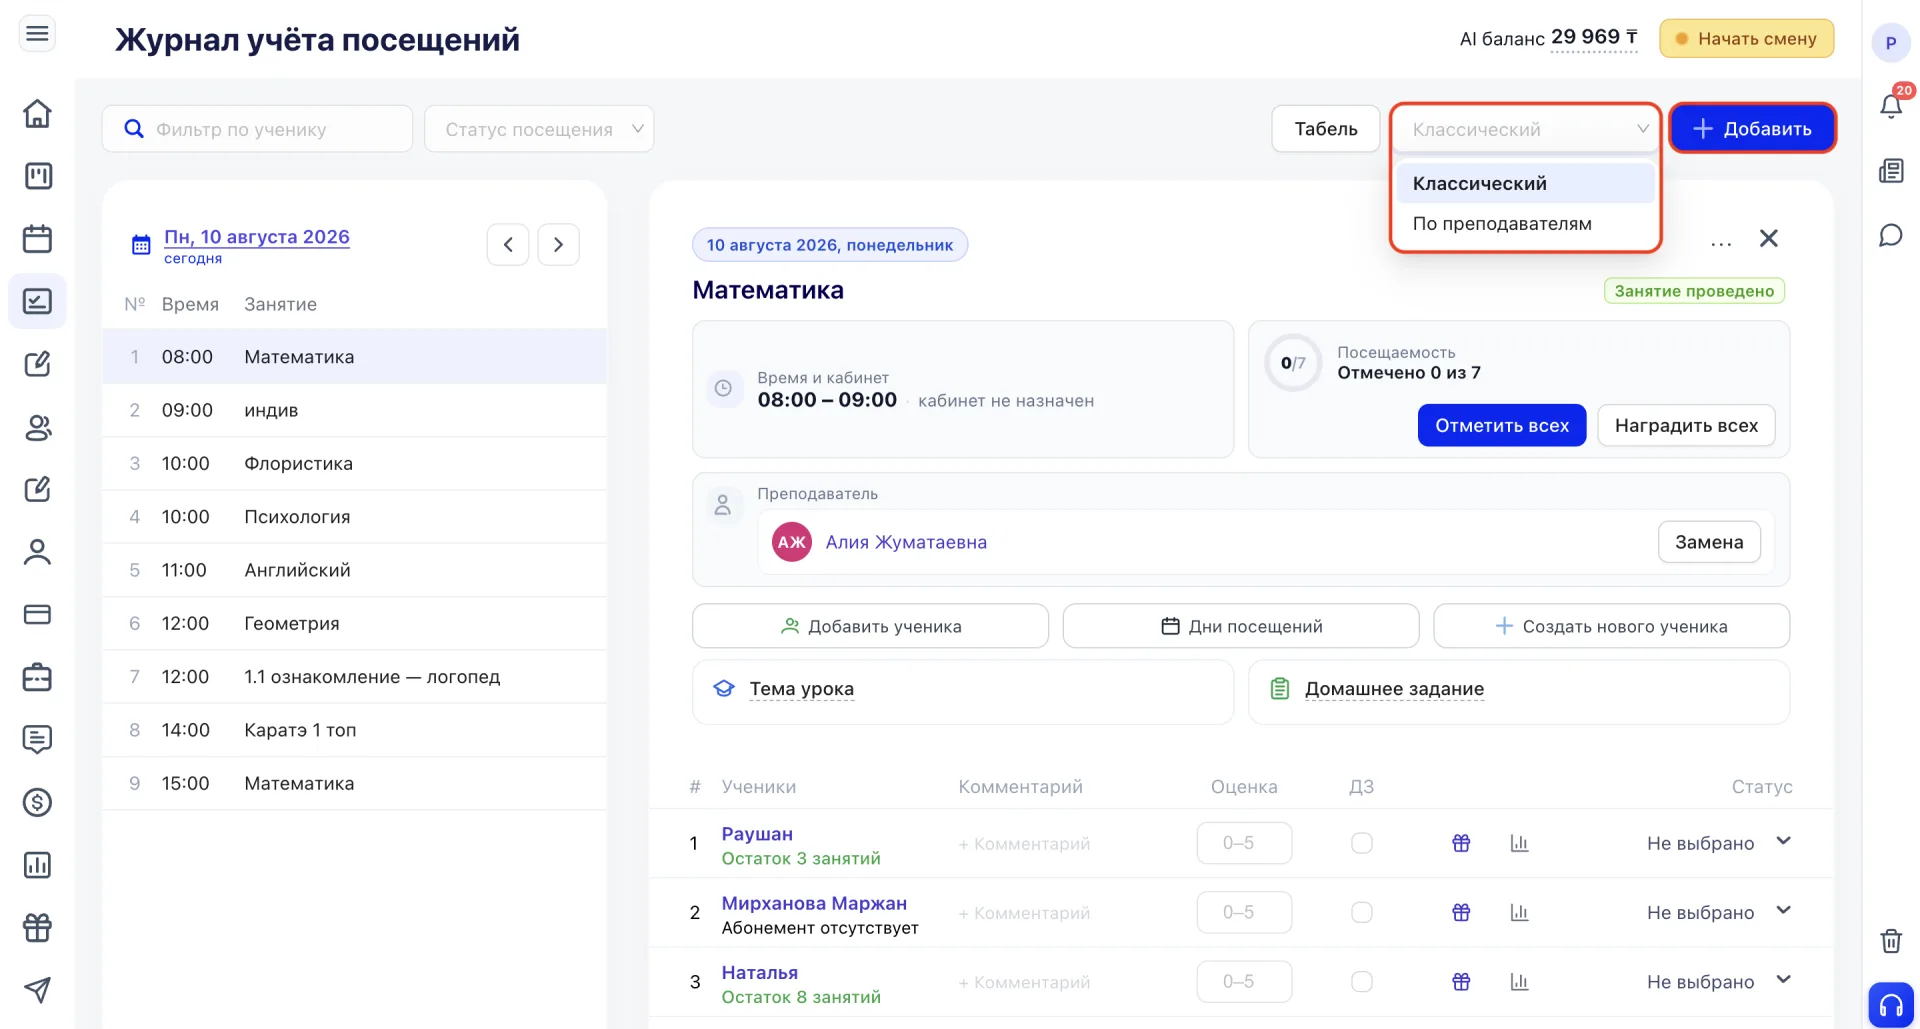This screenshot has height=1029, width=1920.
Task: Click Начать смену button
Action: pyautogui.click(x=1746, y=39)
